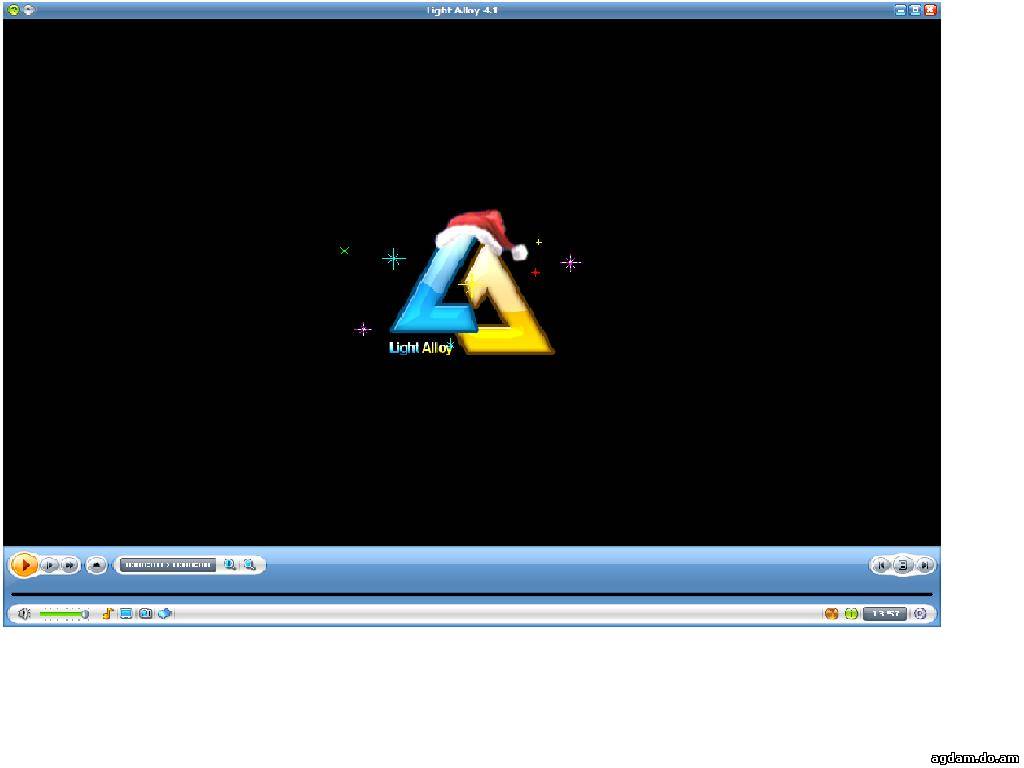Click the blue arrow icon after the camera
Screen dimensions: 1024x768
click(165, 613)
